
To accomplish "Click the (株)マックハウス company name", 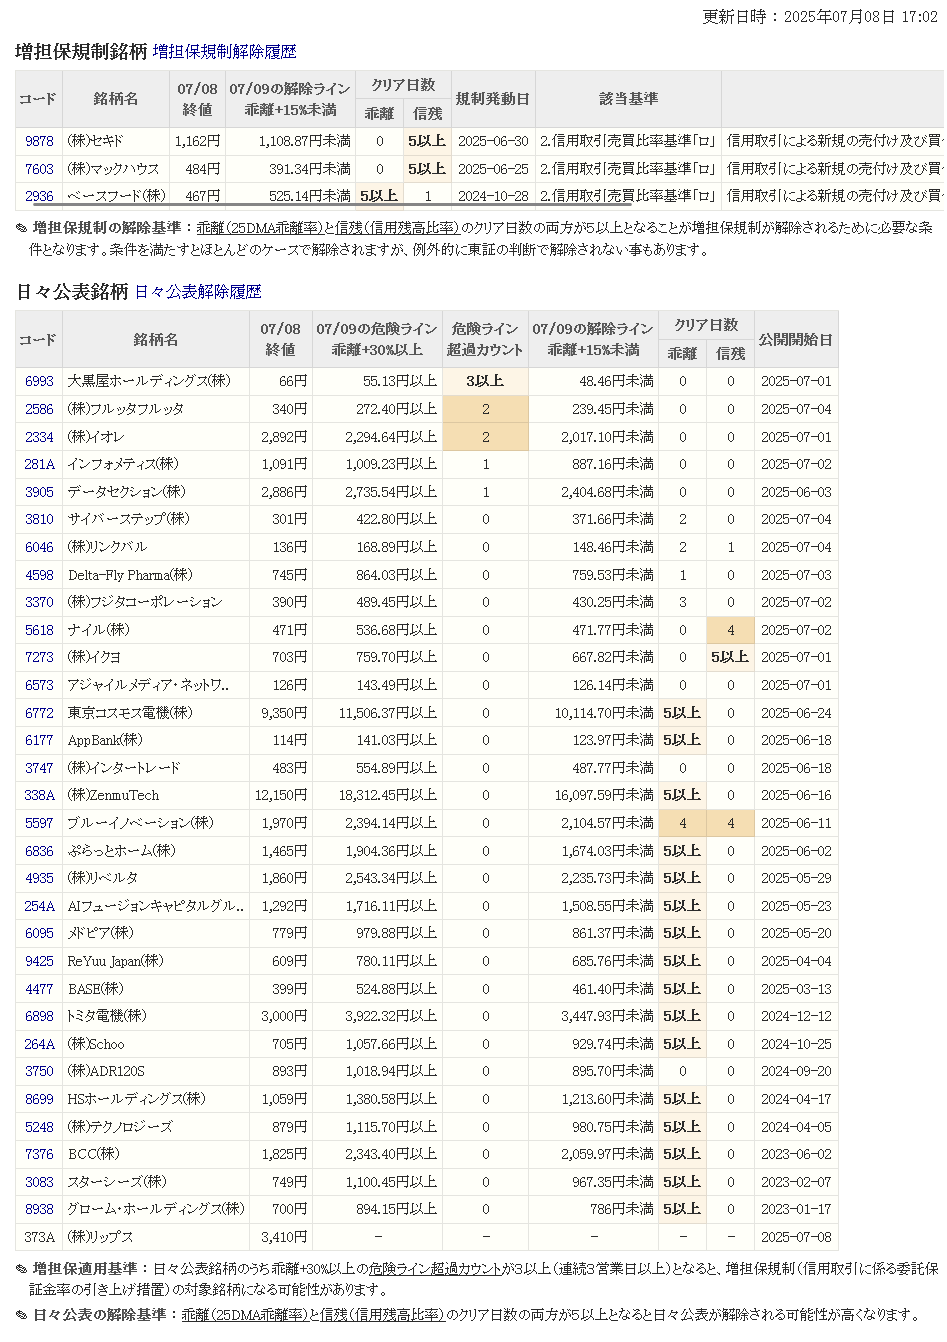I will point(113,169).
